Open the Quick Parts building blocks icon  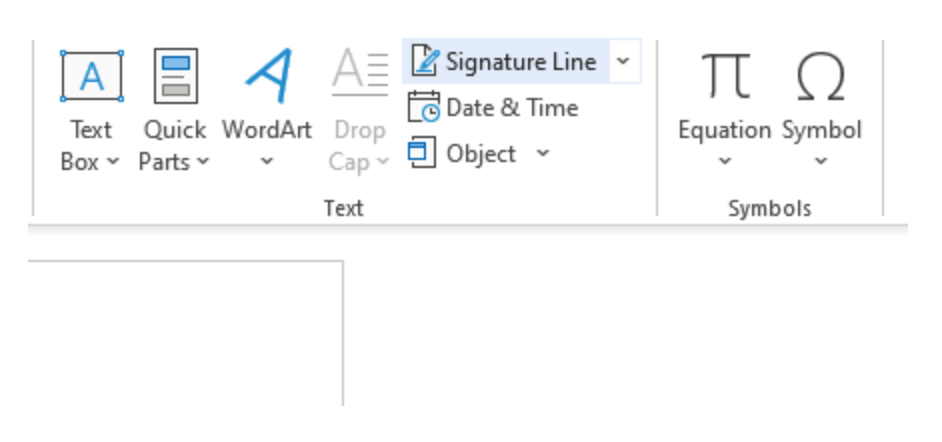(x=175, y=76)
